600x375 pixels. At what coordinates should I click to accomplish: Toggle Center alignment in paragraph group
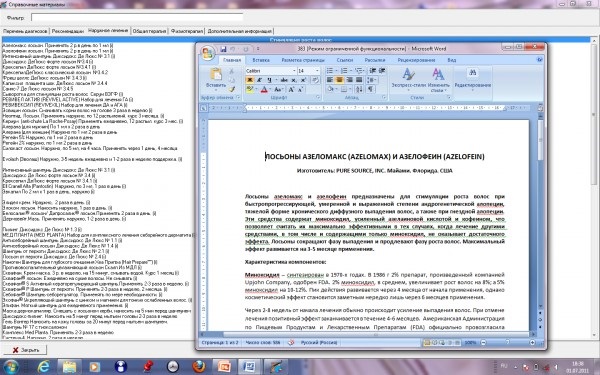point(339,80)
